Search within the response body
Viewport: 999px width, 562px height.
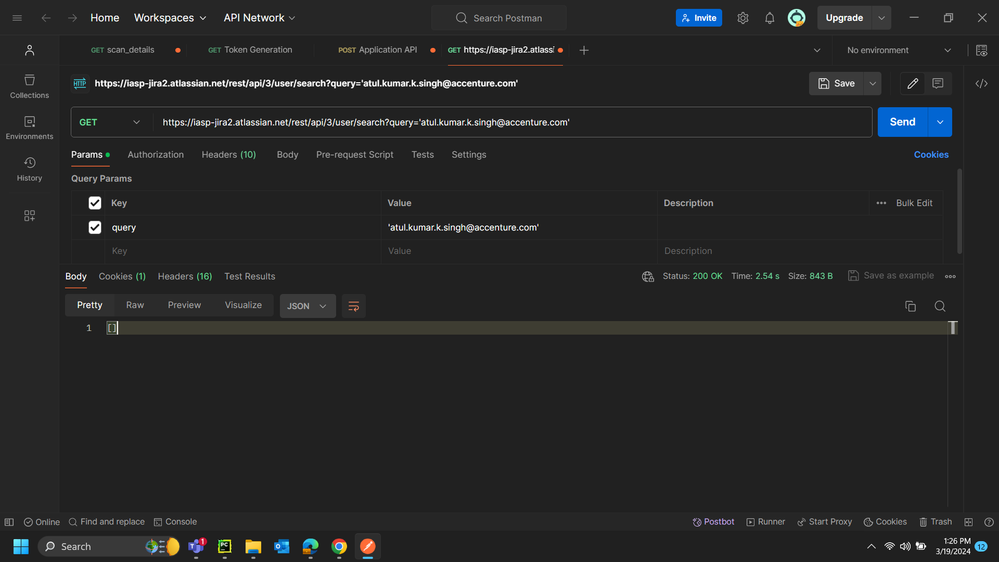pos(940,306)
